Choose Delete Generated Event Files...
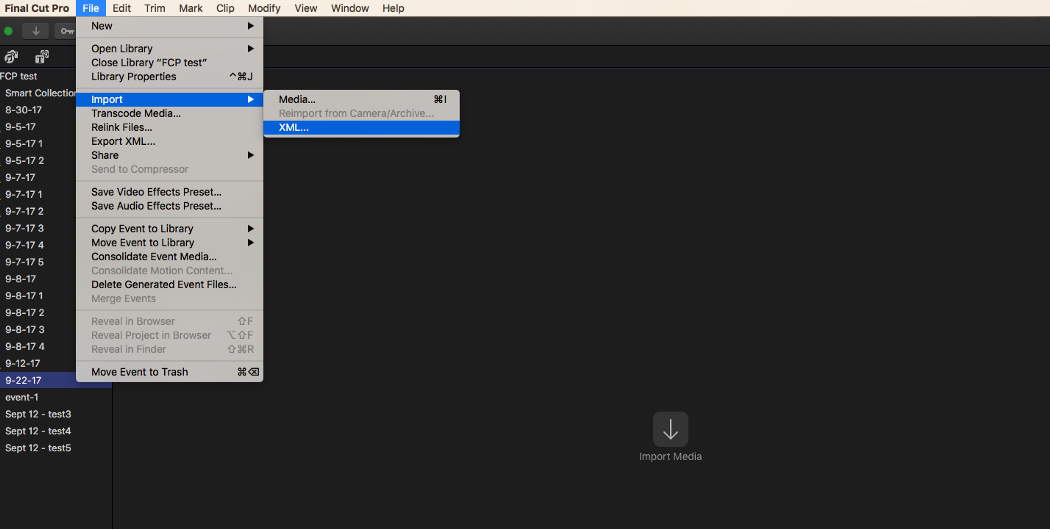Screen dimensions: 1050x529 [x=169, y=285]
